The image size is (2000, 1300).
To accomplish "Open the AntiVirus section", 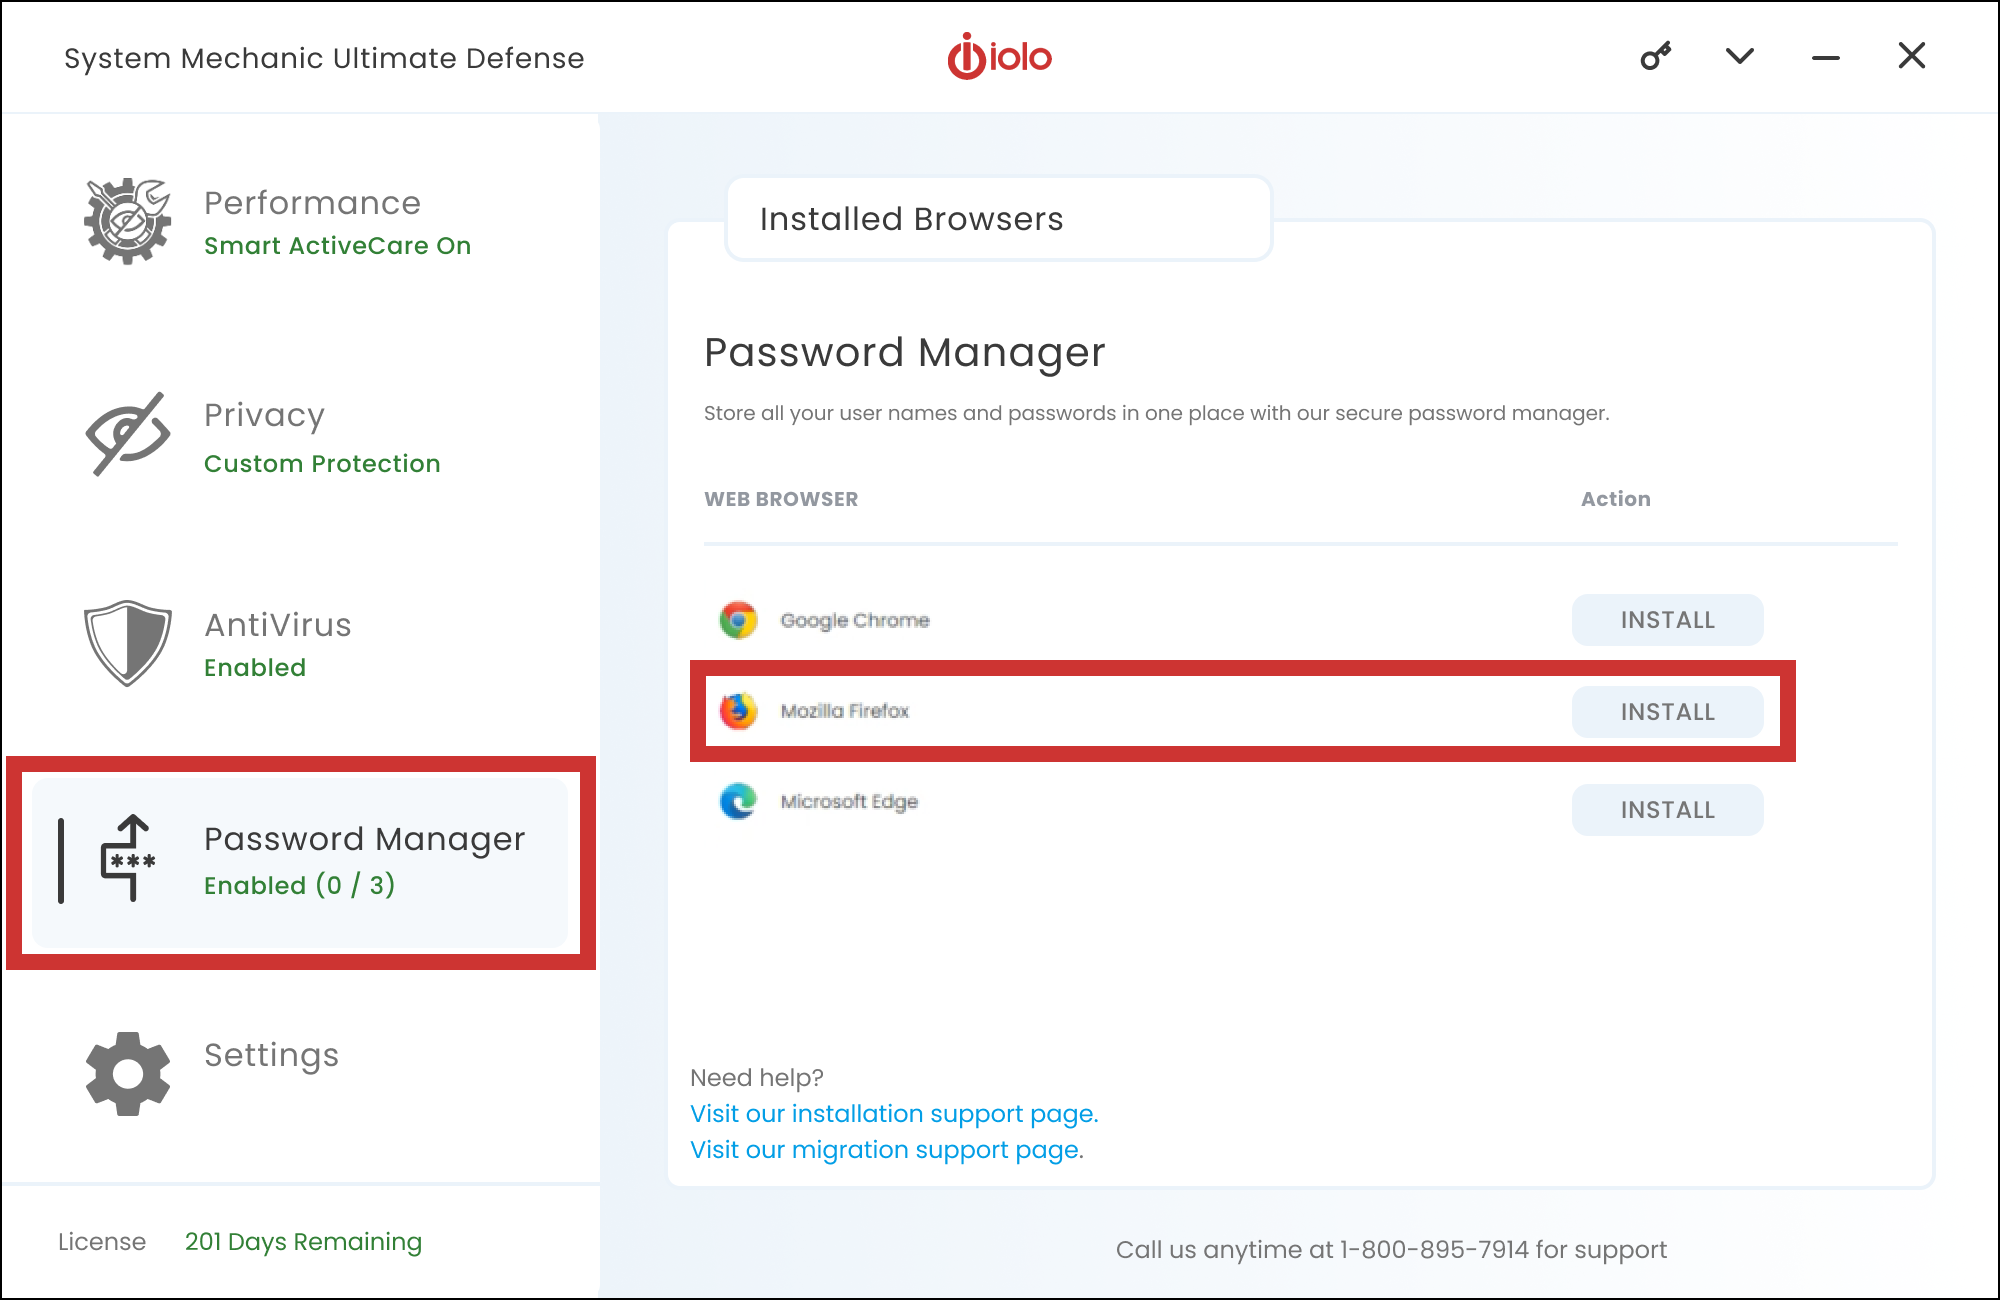I will pyautogui.click(x=278, y=625).
